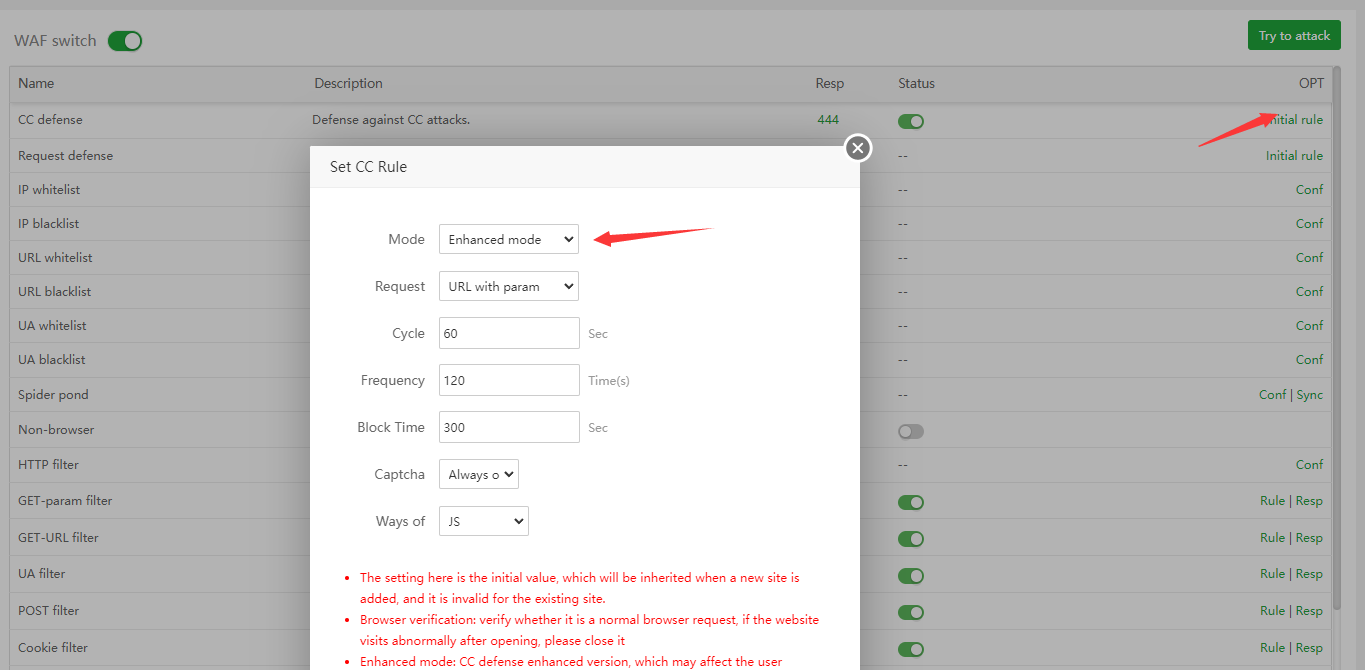1365x670 pixels.
Task: Click Sync for Spider pond
Action: (1309, 395)
